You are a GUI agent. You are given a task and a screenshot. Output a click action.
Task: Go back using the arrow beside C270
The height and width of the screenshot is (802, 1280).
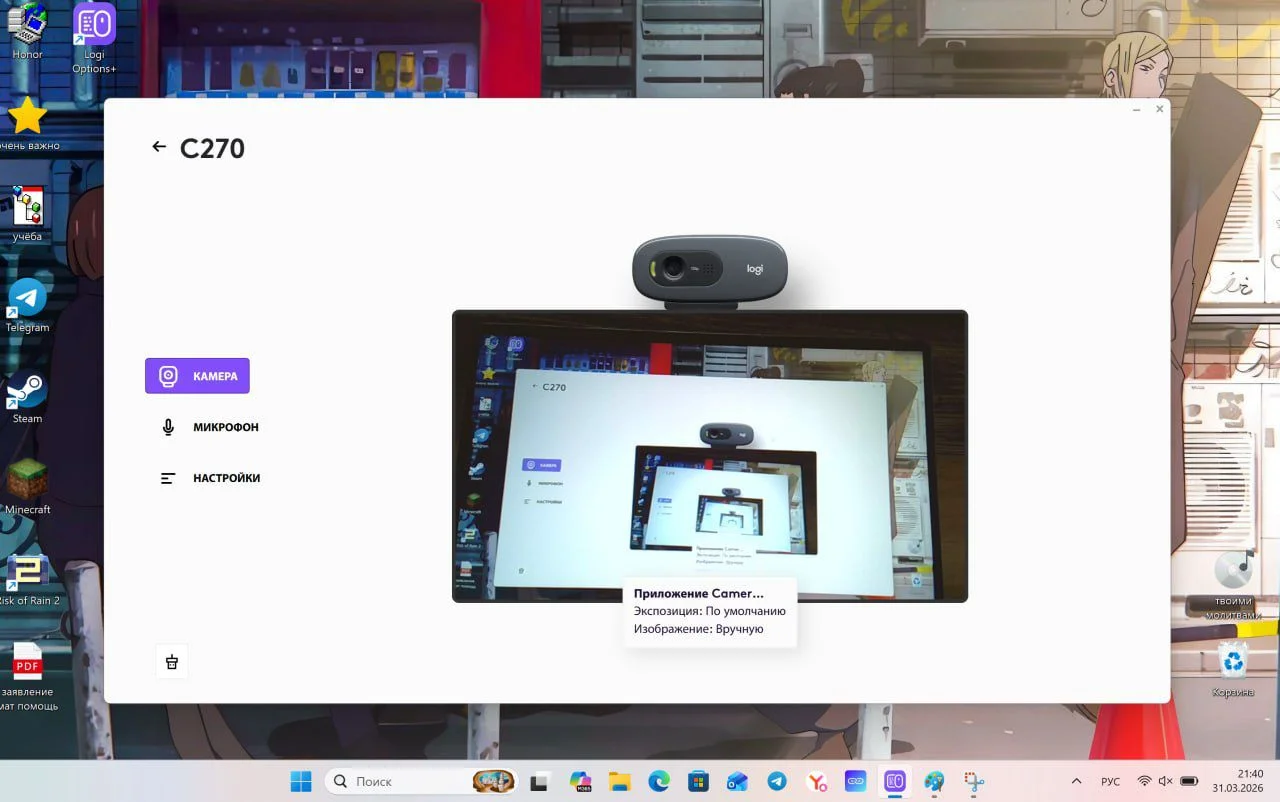click(x=158, y=147)
